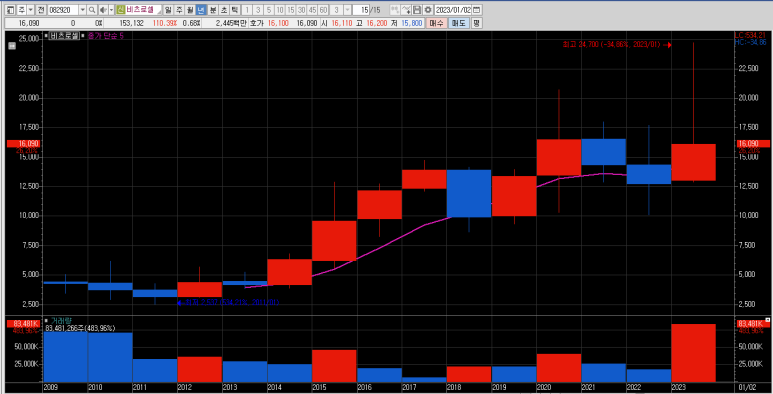Click the save chart floppy disk icon
Screen dimensions: 773x394
[417, 10]
